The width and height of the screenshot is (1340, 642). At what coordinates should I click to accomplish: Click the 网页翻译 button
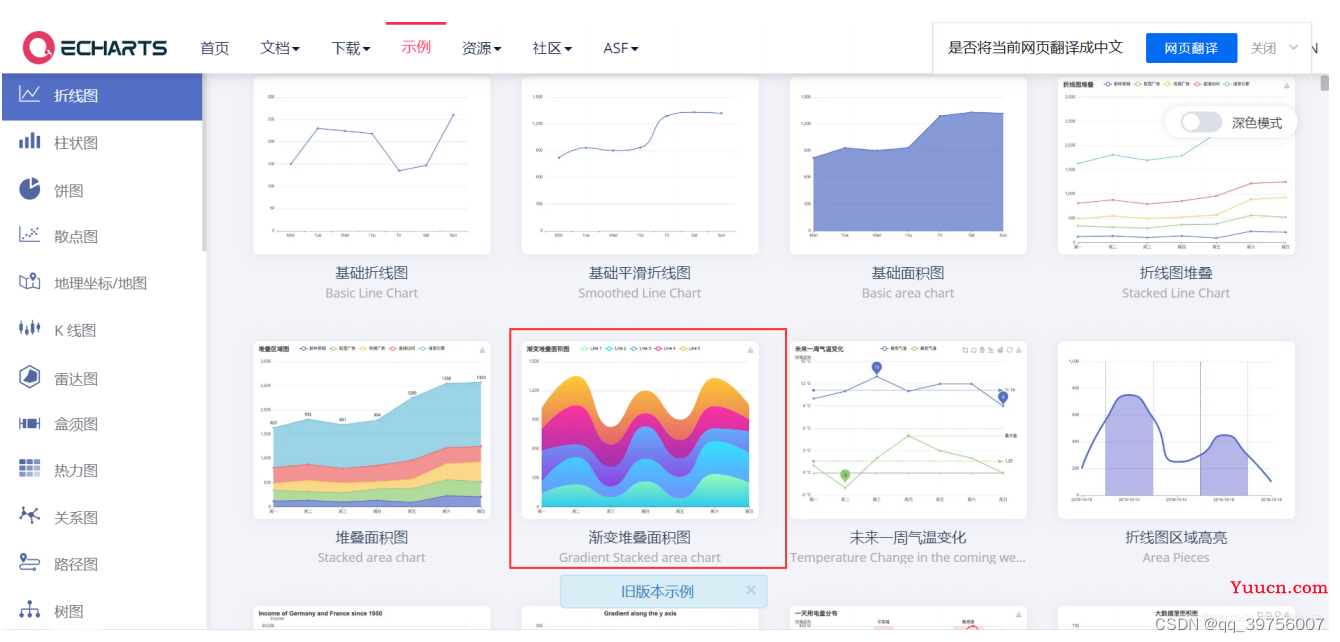coord(1190,48)
